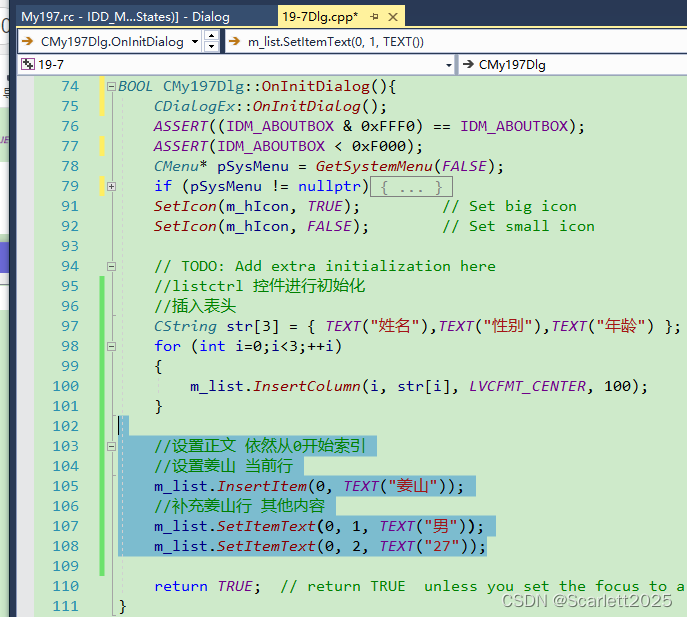Viewport: 687px width, 617px height.
Task: Expand the collapsed { ... } code box
Action: (x=411, y=187)
